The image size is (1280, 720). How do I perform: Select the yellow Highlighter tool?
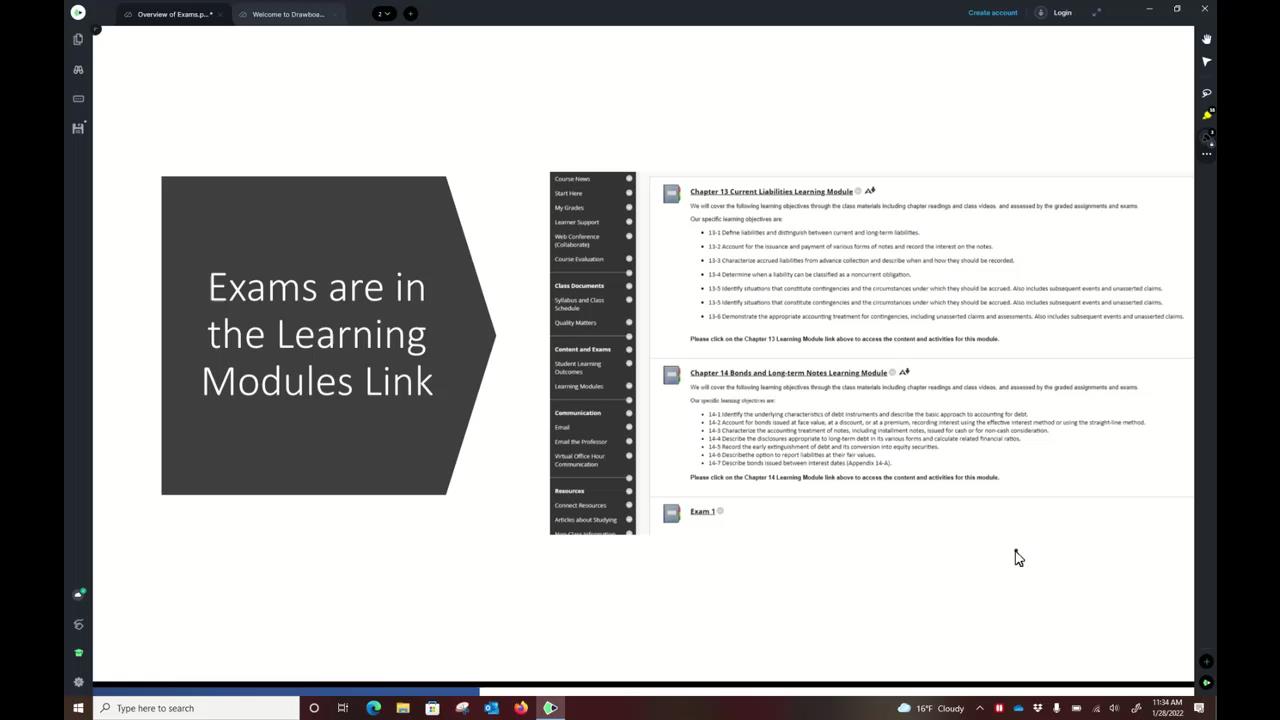1206,113
